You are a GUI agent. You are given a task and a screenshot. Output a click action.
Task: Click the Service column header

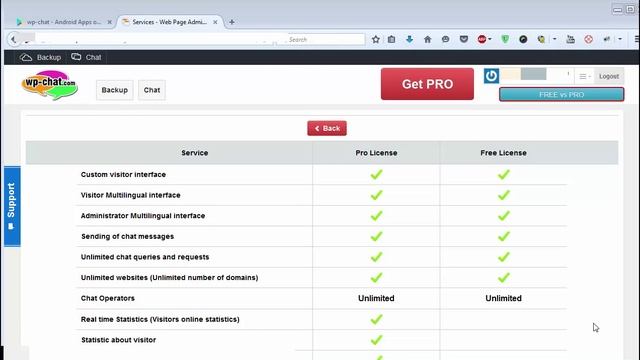click(x=195, y=153)
